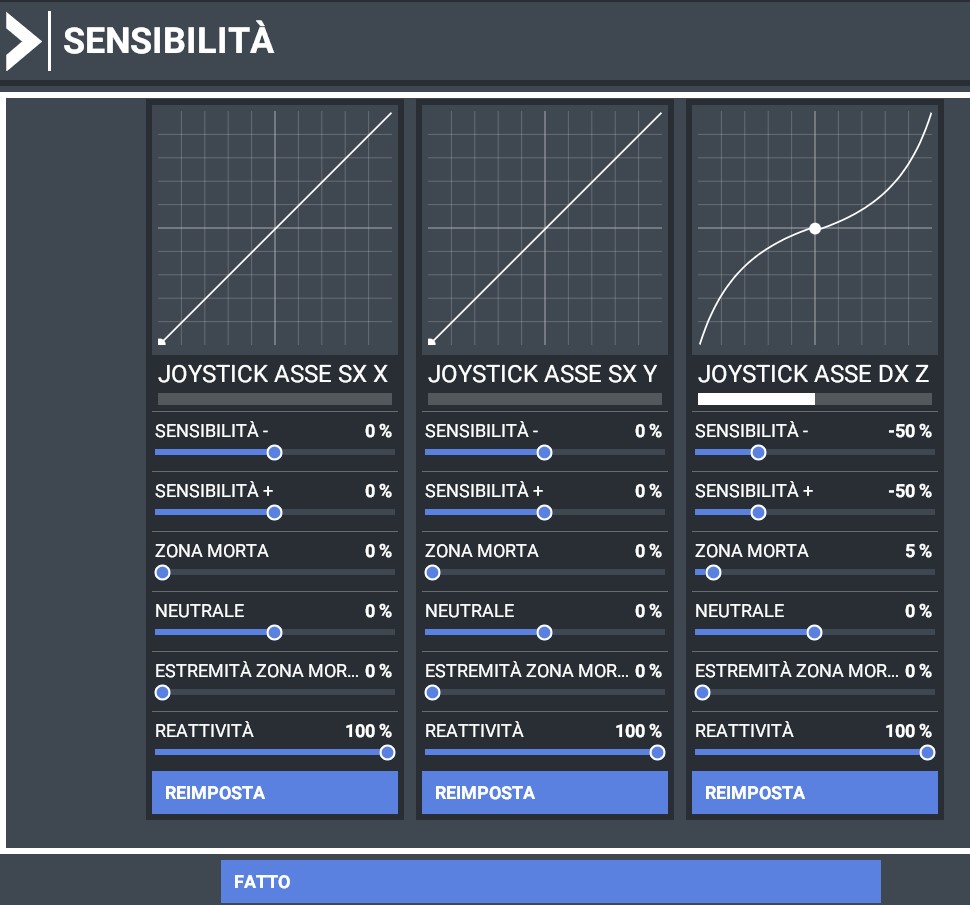Click the center point on Joystick Asse DX Z curve
This screenshot has height=905, width=970.
(815, 228)
